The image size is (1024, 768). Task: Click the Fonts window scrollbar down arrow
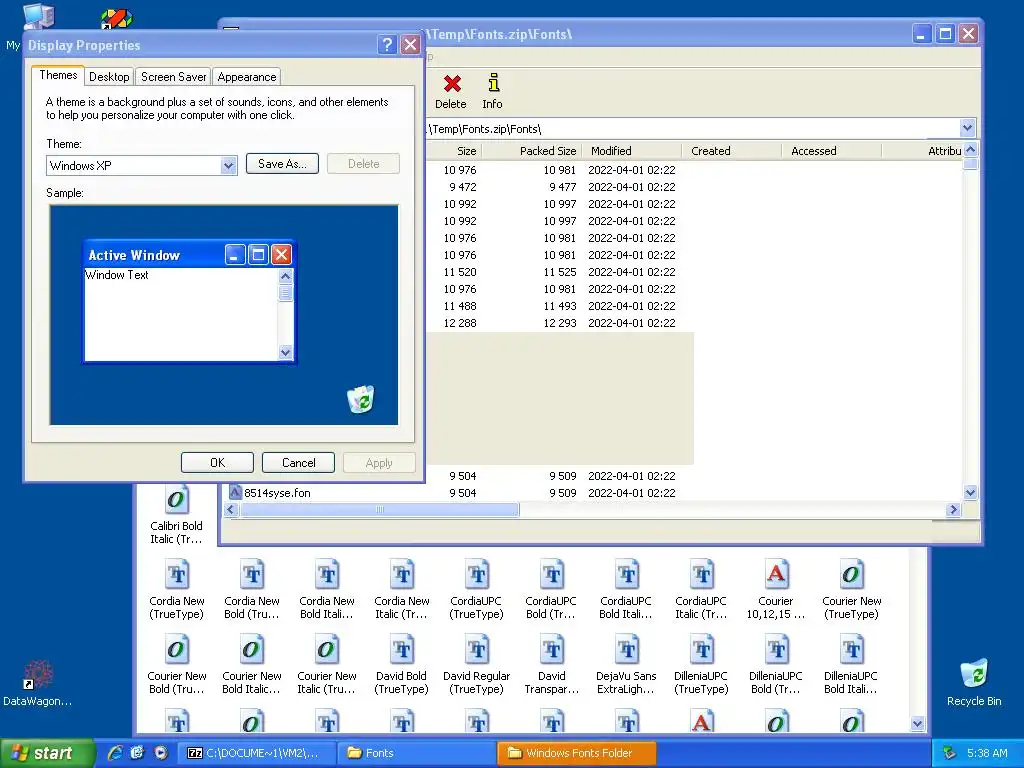917,723
